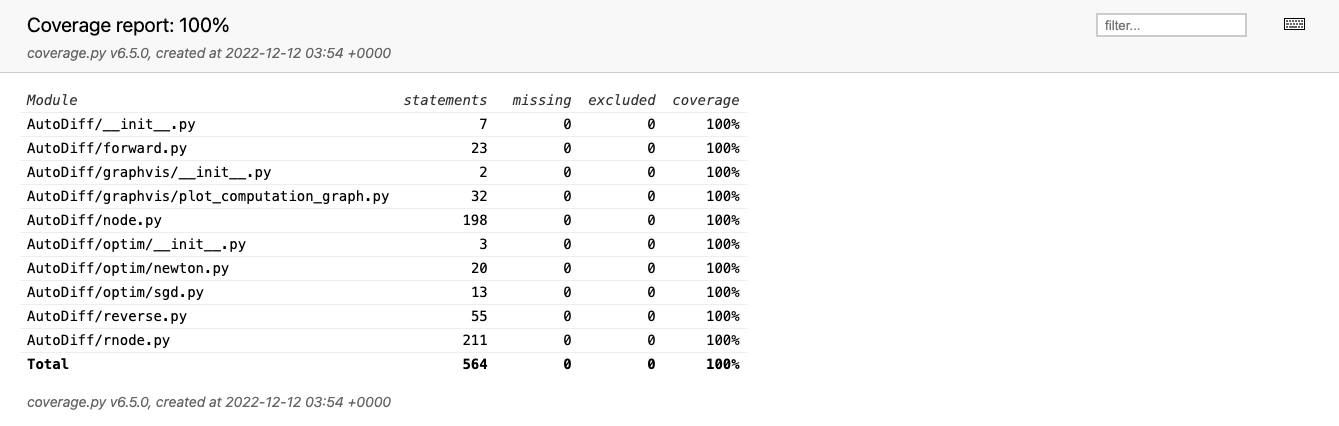Click the Coverage report: 100% heading
This screenshot has width=1339, height=426.
coord(128,25)
